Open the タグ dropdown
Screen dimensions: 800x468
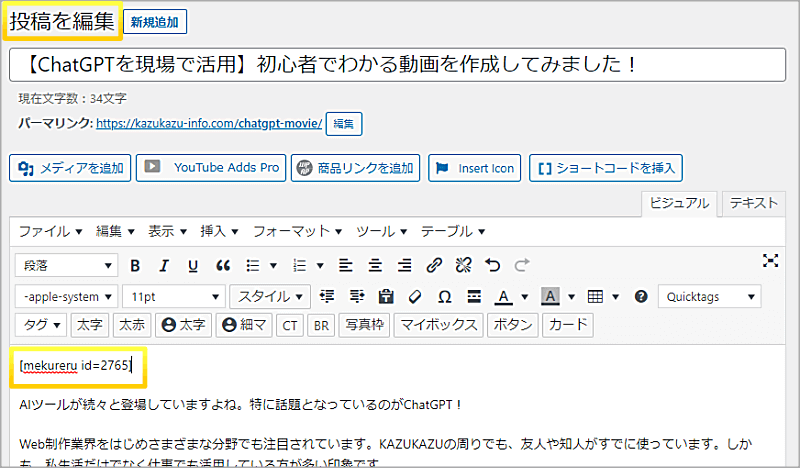pyautogui.click(x=41, y=325)
